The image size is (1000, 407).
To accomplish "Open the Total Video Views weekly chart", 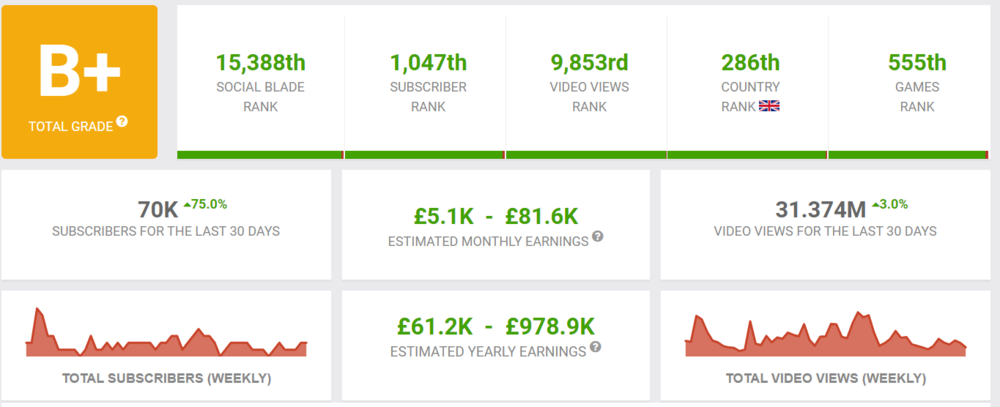I will point(825,334).
